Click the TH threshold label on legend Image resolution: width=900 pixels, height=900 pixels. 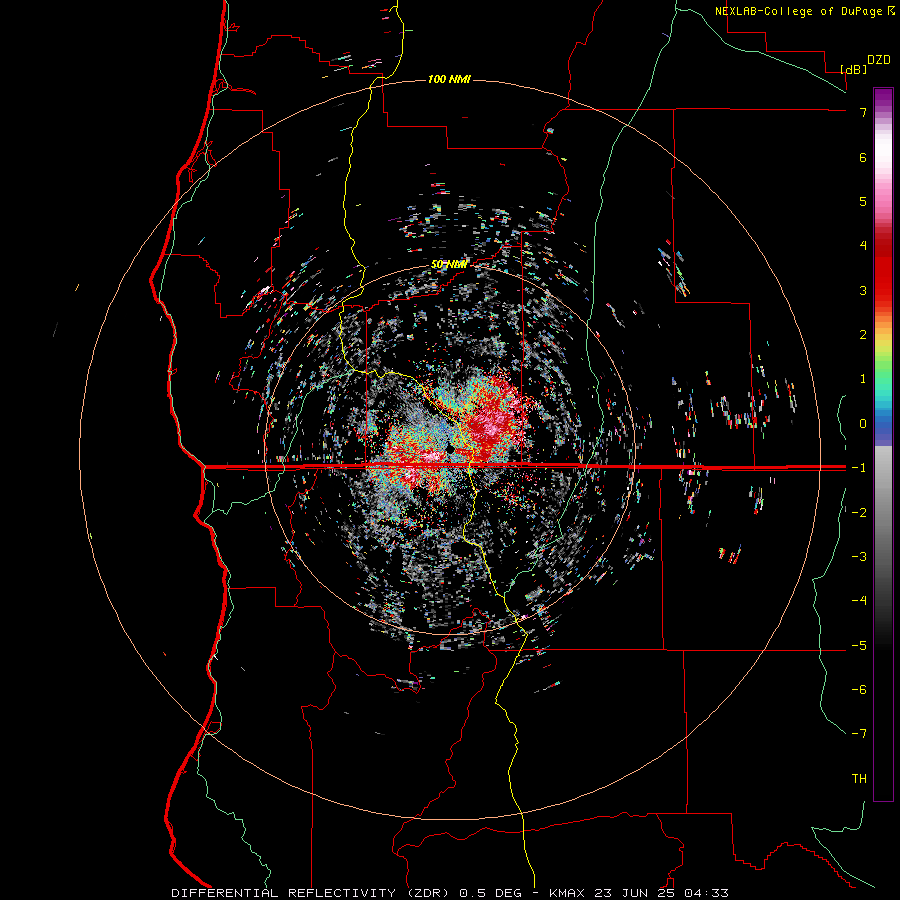click(859, 779)
